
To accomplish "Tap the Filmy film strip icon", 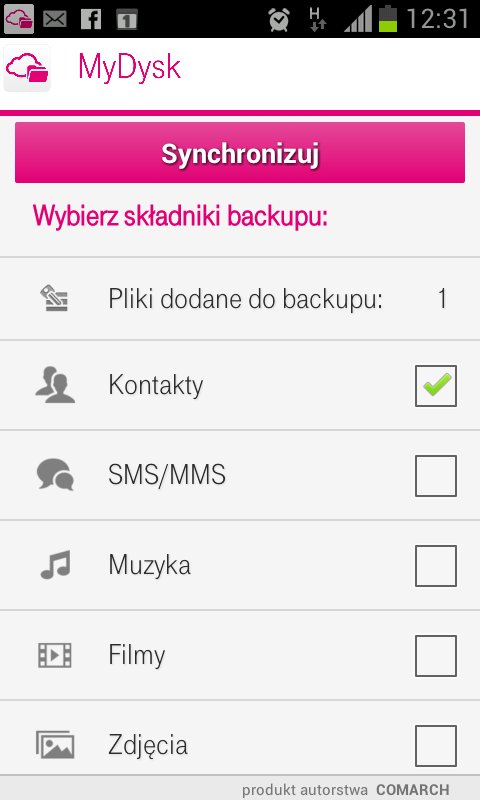I will pos(55,655).
